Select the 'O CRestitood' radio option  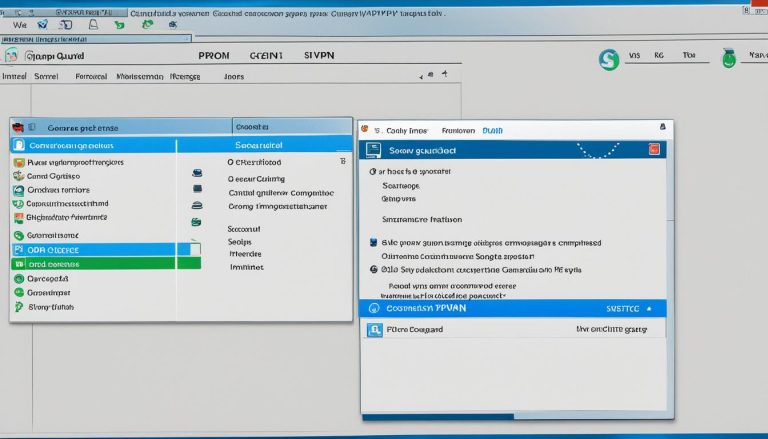coord(231,161)
